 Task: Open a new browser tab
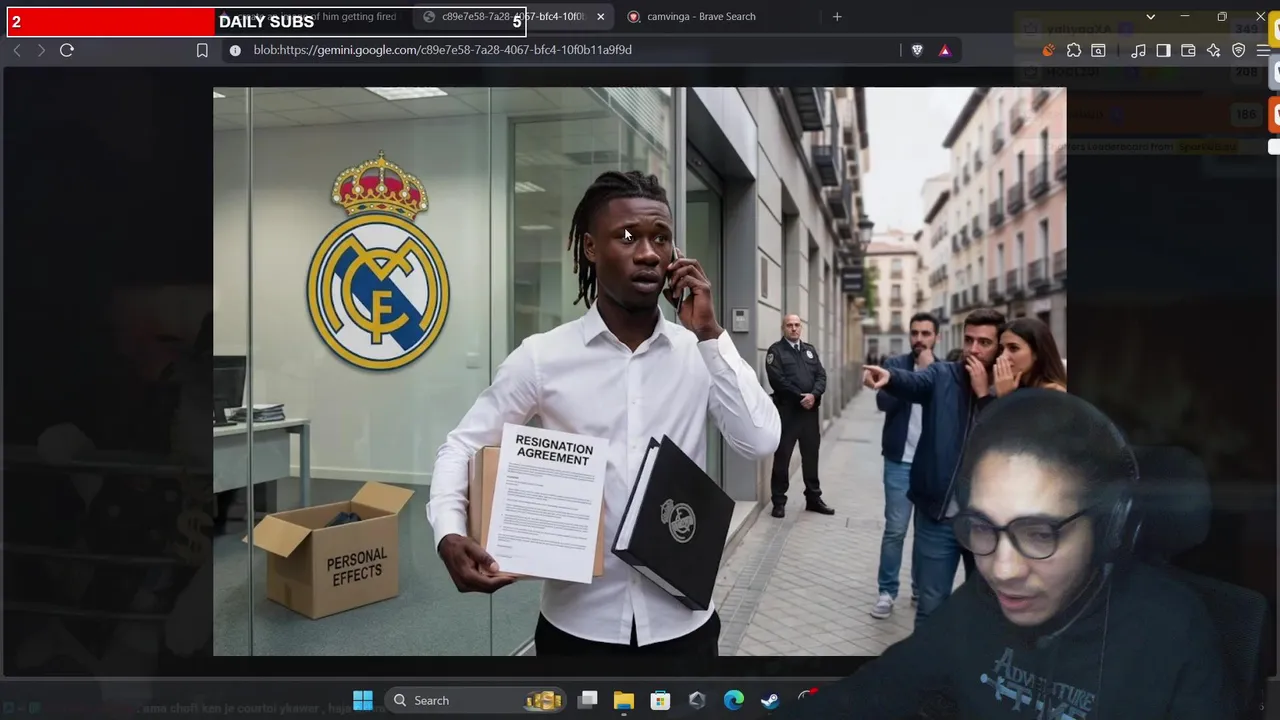click(x=837, y=17)
